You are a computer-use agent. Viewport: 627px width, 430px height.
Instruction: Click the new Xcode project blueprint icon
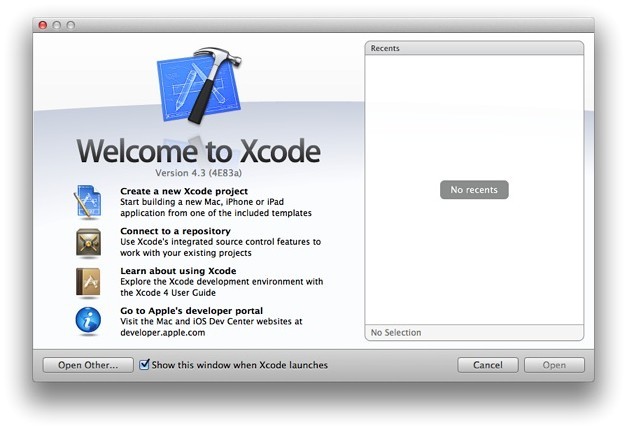tap(88, 202)
